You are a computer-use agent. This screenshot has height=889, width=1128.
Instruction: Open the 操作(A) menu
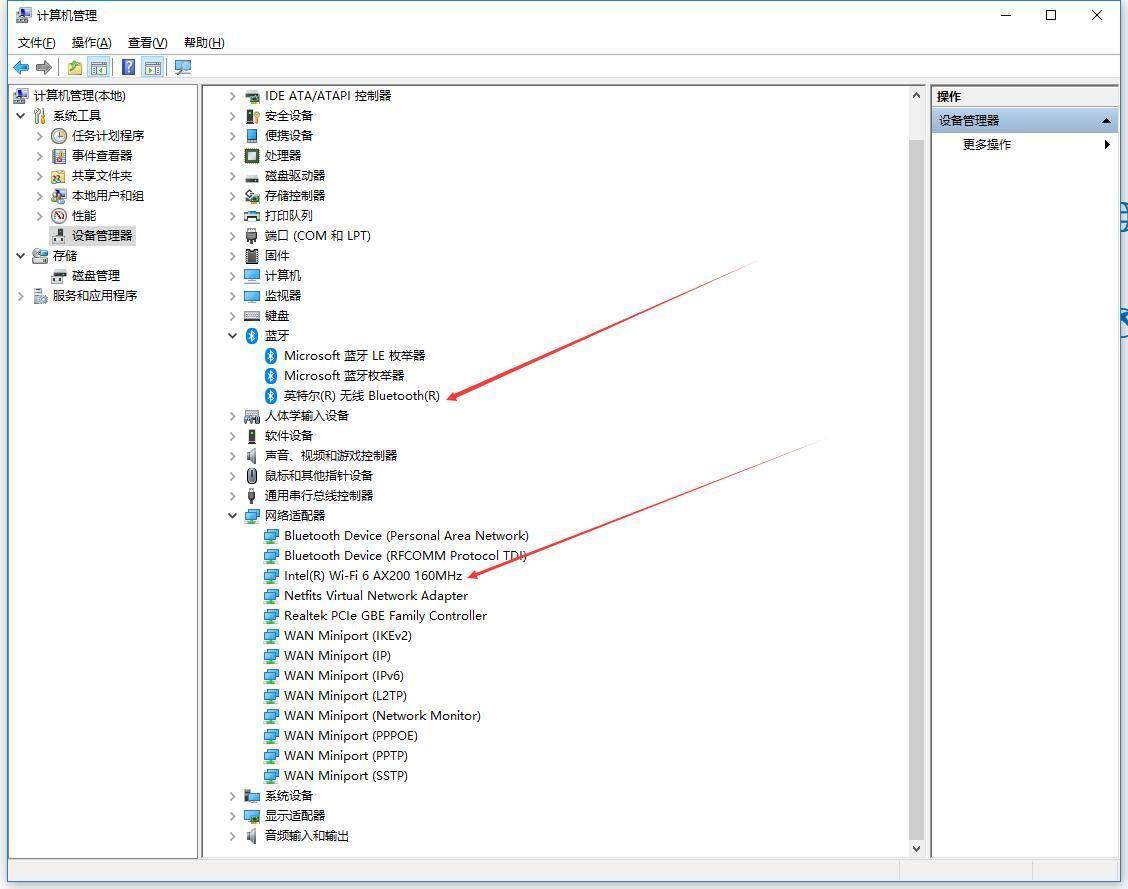[91, 43]
